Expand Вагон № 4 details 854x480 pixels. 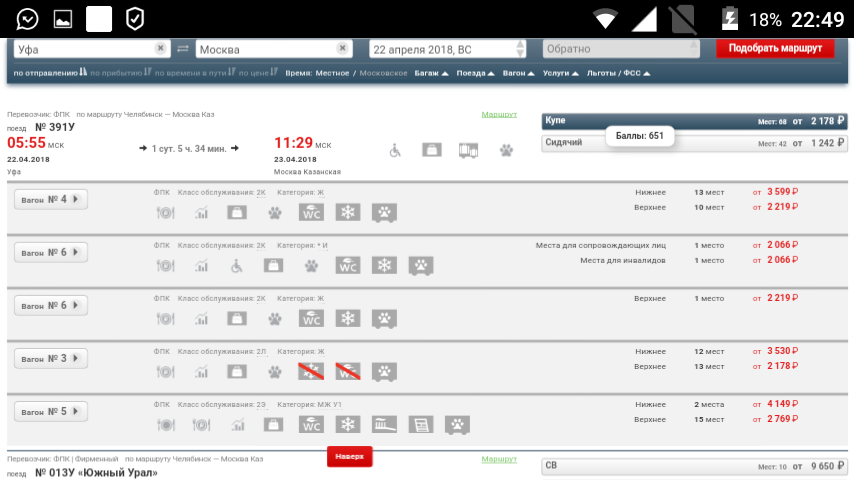pyautogui.click(x=51, y=199)
